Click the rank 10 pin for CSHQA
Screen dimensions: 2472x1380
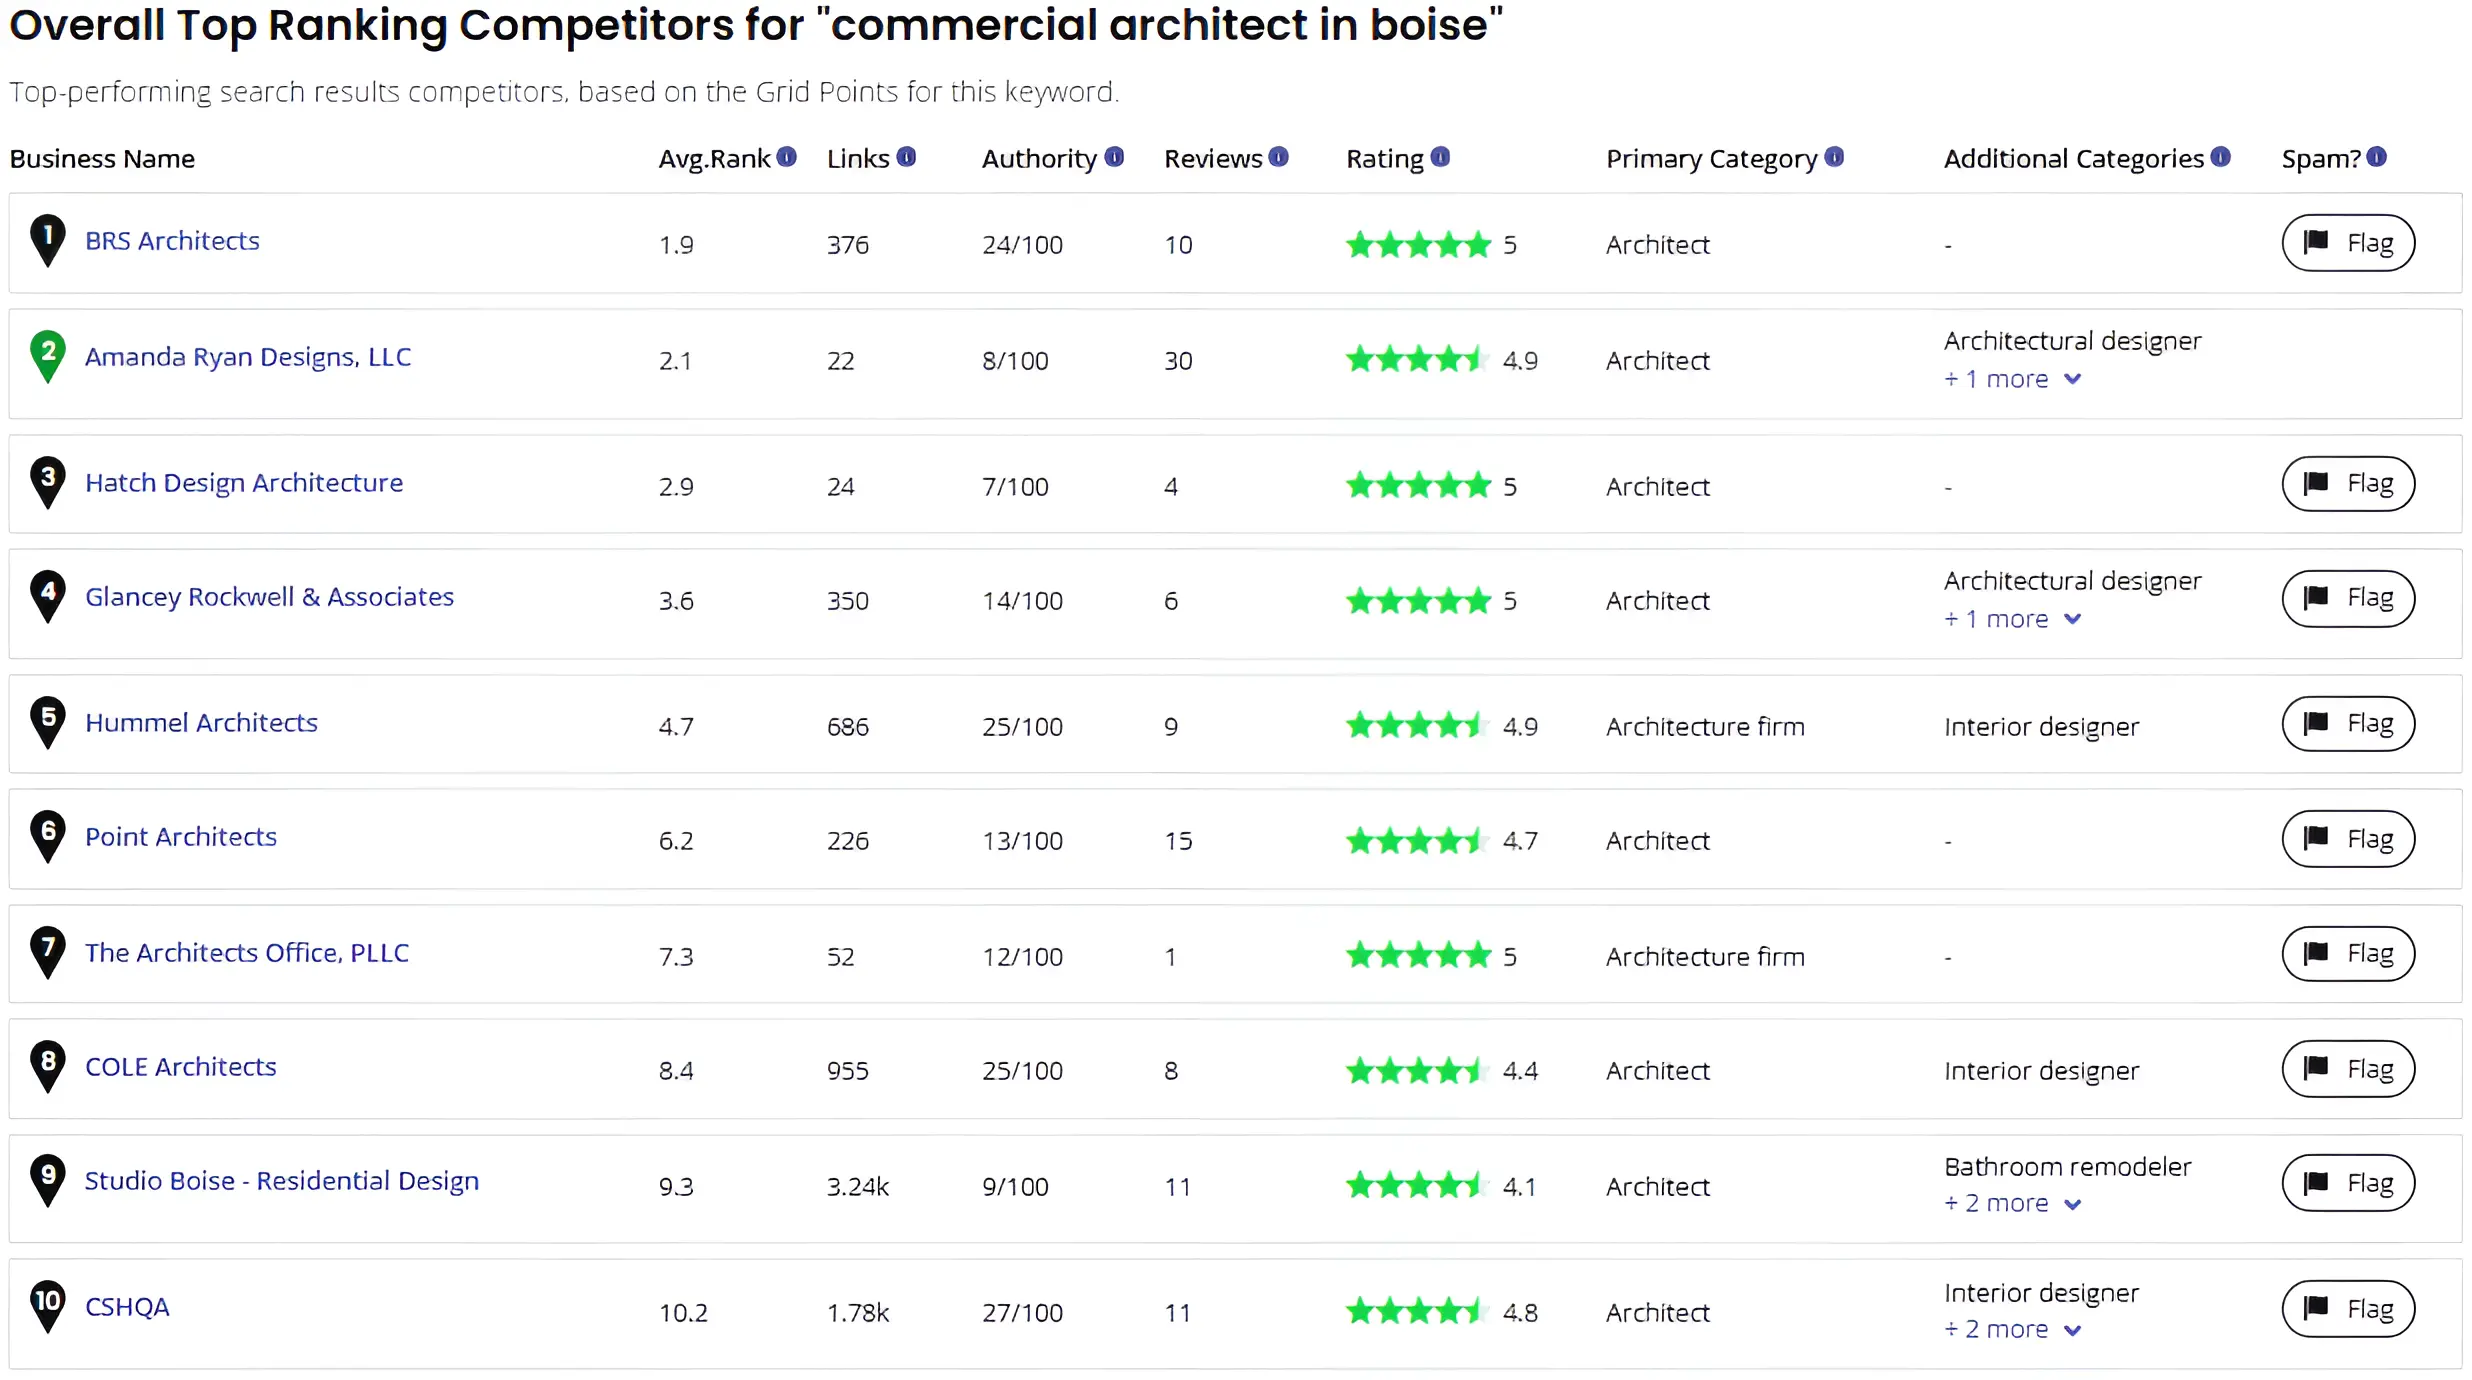pos(48,1307)
